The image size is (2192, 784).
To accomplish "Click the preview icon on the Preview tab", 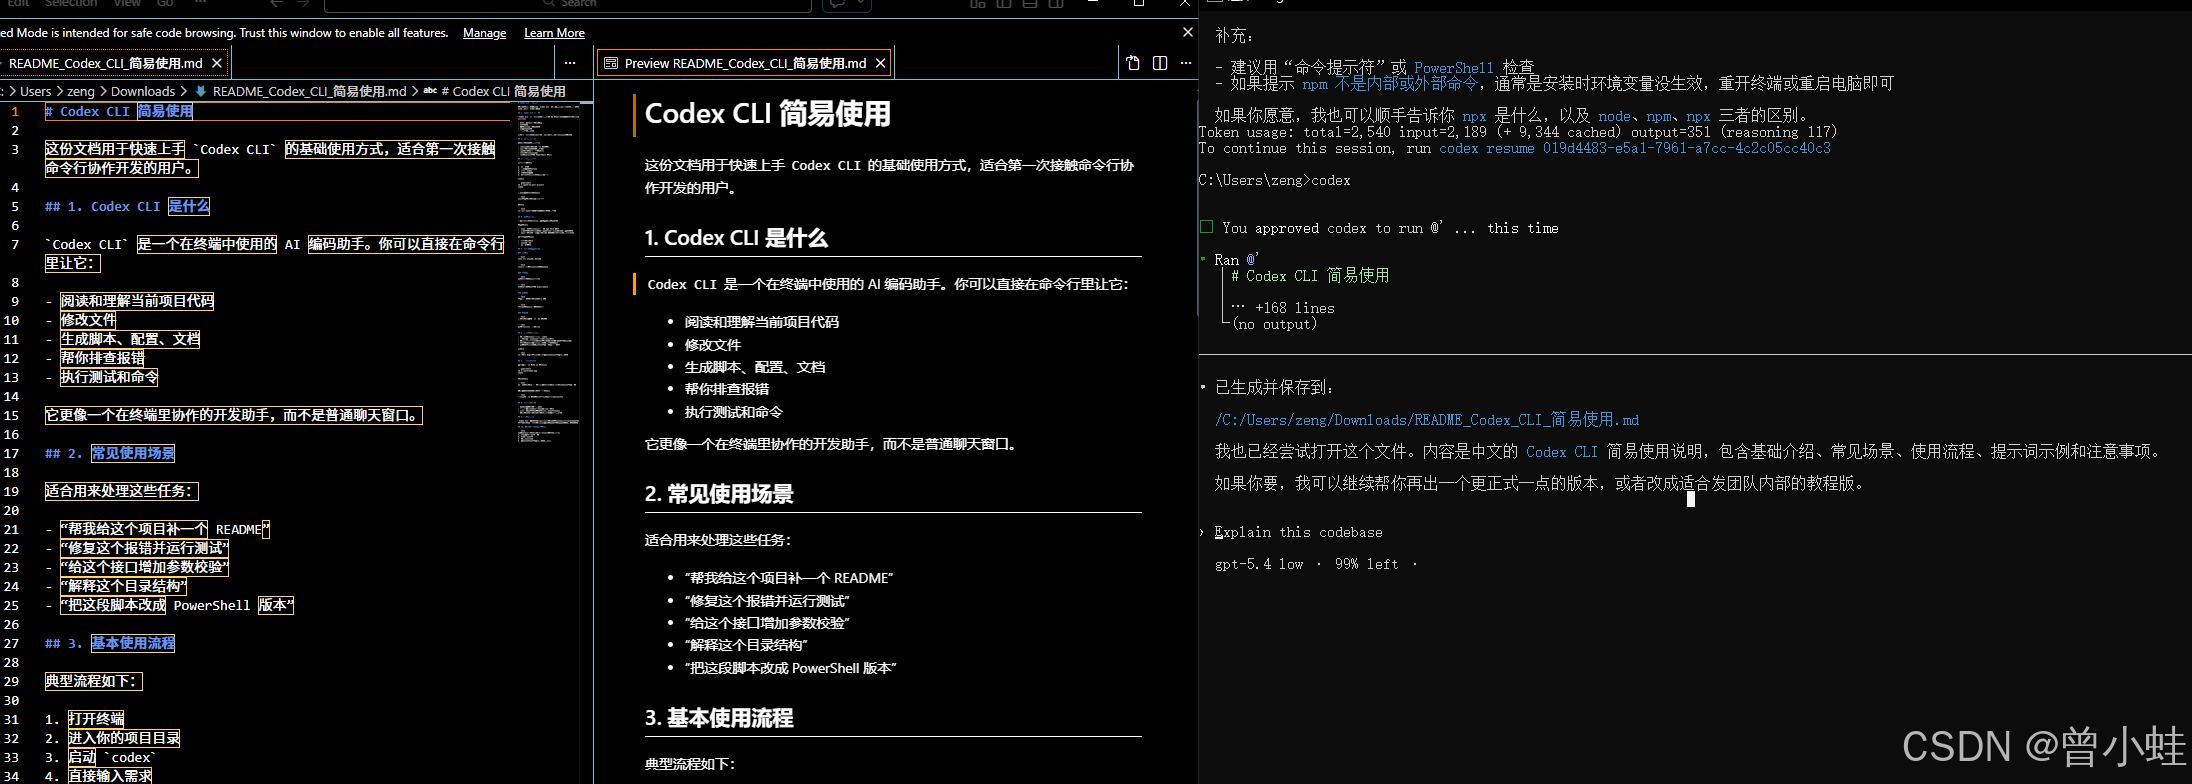I will click(x=611, y=63).
